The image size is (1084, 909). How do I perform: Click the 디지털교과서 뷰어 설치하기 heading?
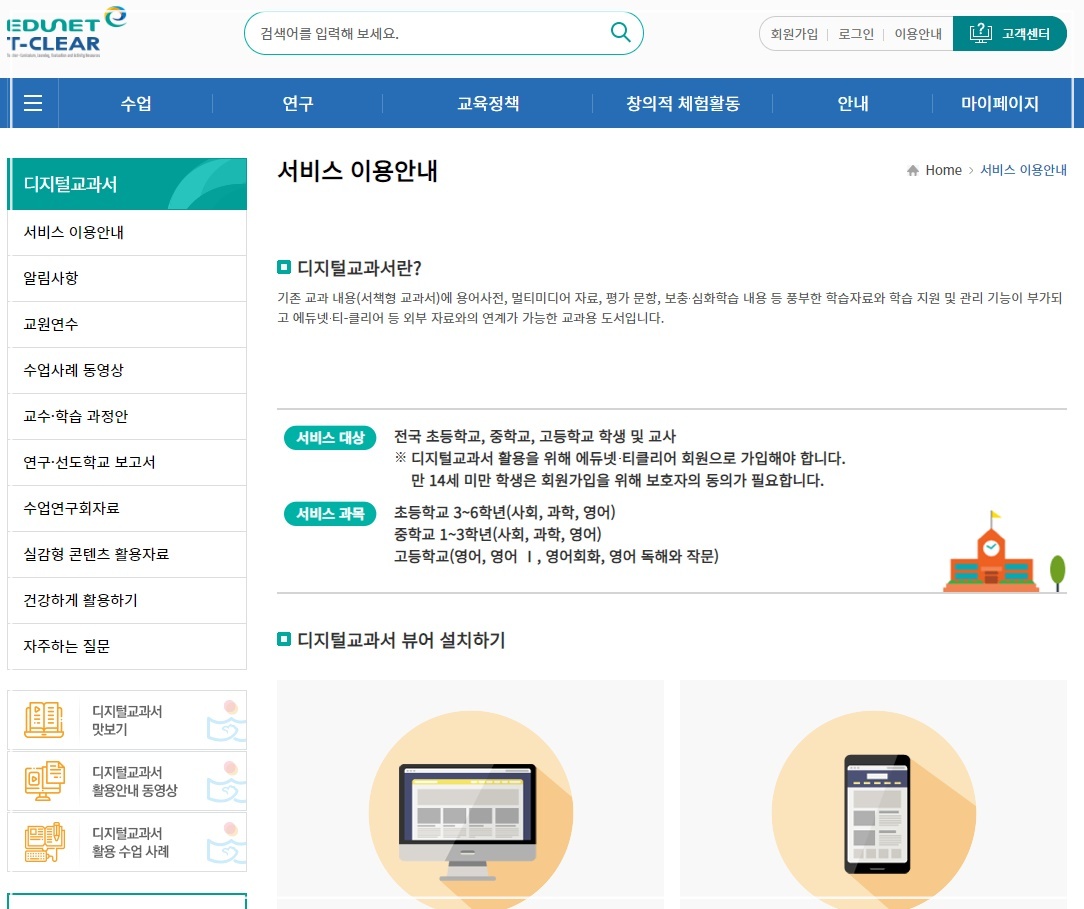click(x=401, y=640)
